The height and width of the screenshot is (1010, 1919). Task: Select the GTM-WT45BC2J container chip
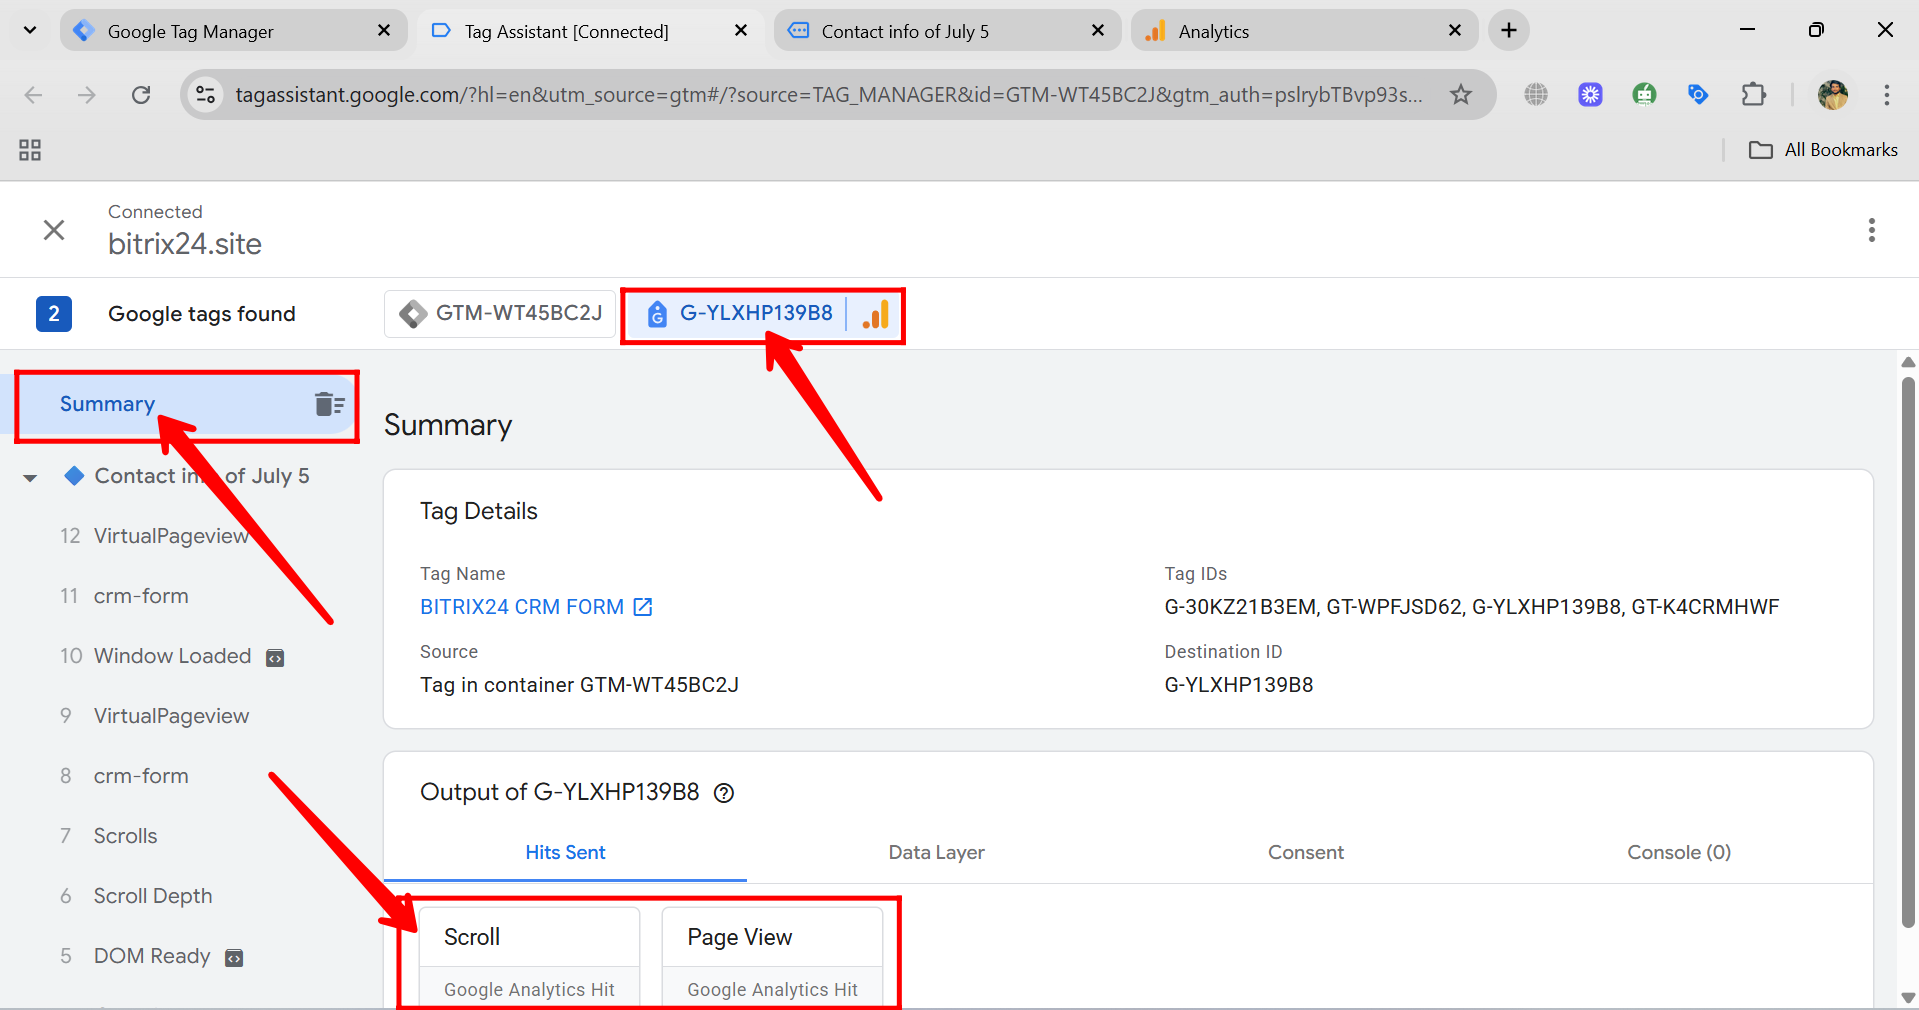[500, 314]
